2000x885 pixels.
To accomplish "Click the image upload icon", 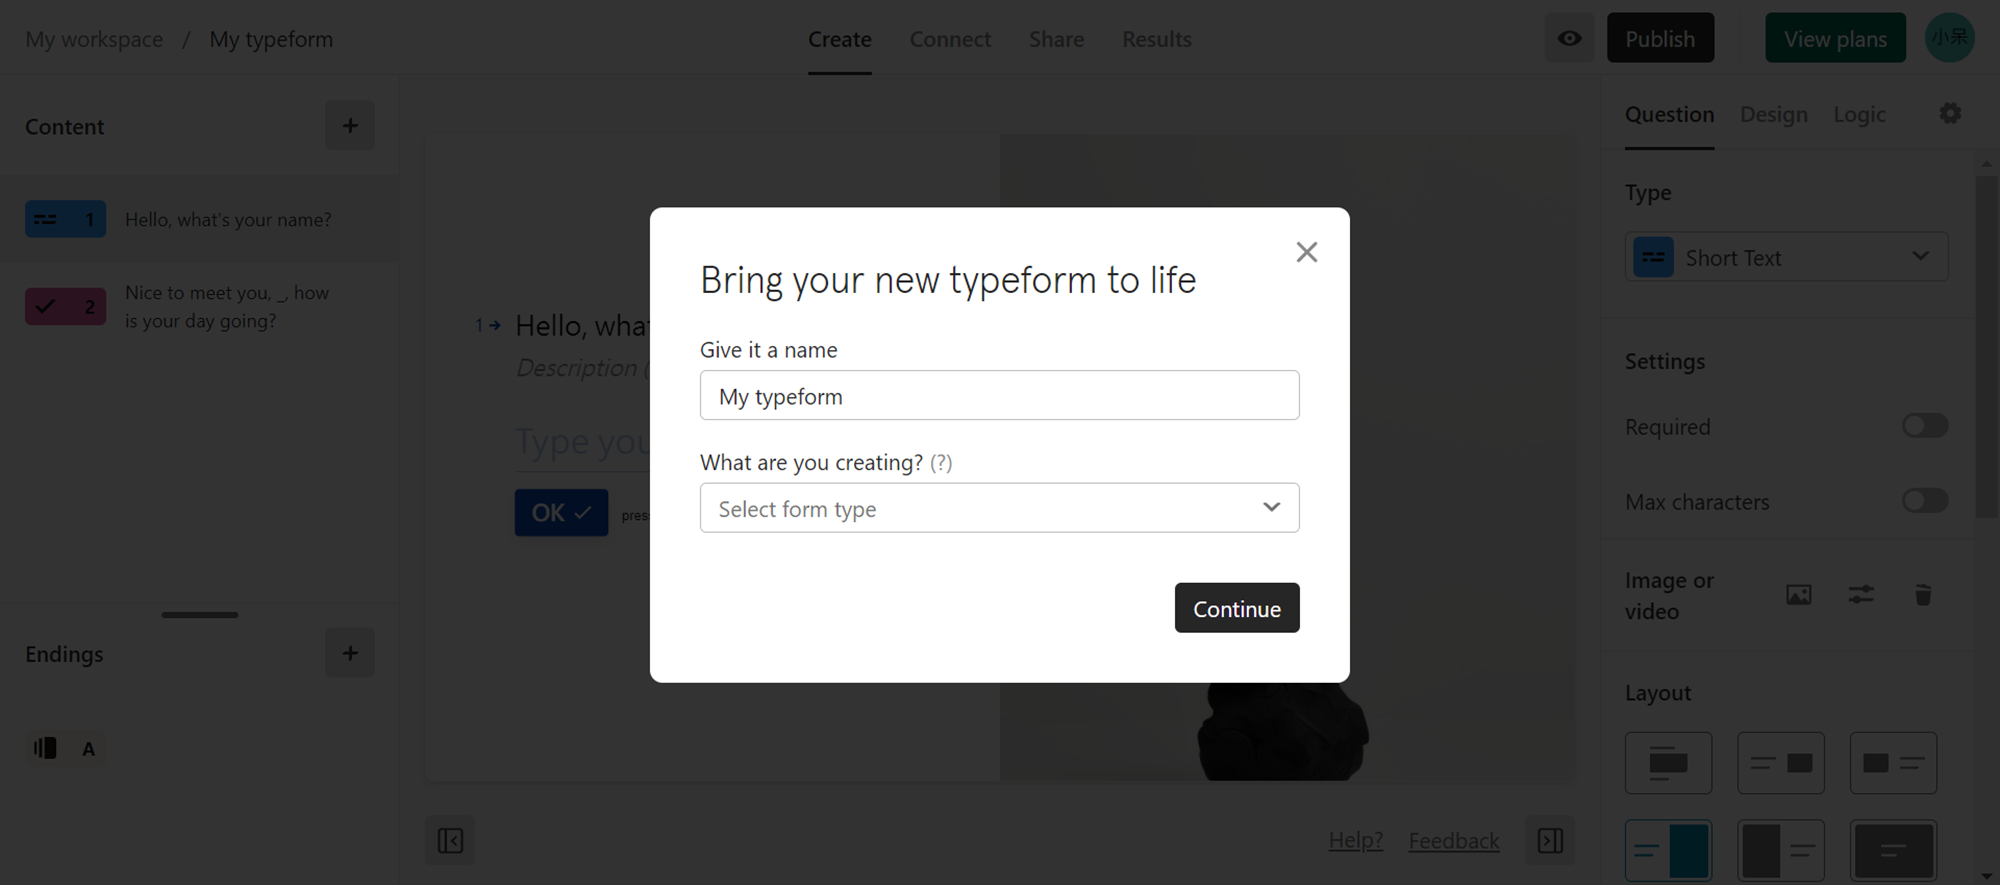I will pos(1799,595).
